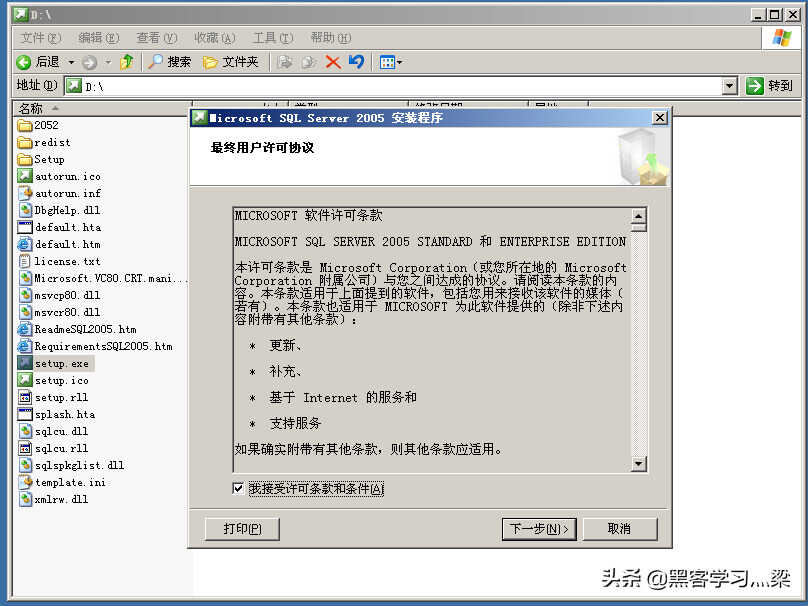The image size is (808, 606).
Task: Click the sqlcu.rll file name
Action: pyautogui.click(x=61, y=448)
